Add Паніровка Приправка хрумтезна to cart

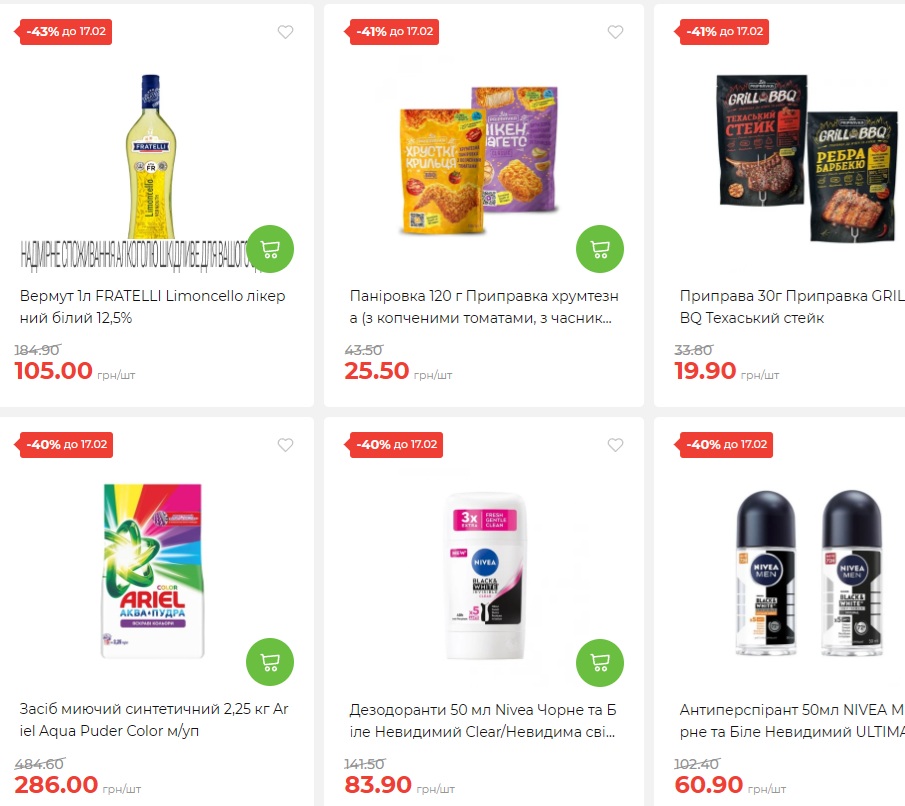(x=600, y=249)
